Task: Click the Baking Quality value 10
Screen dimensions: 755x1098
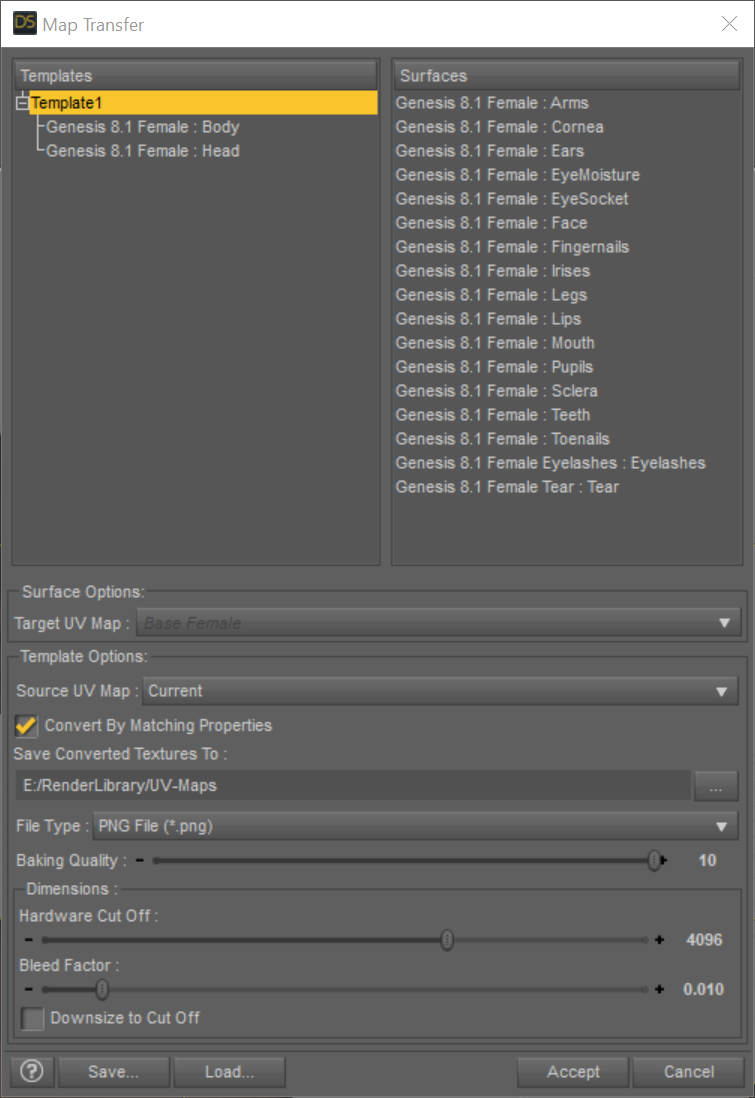Action: (x=707, y=861)
